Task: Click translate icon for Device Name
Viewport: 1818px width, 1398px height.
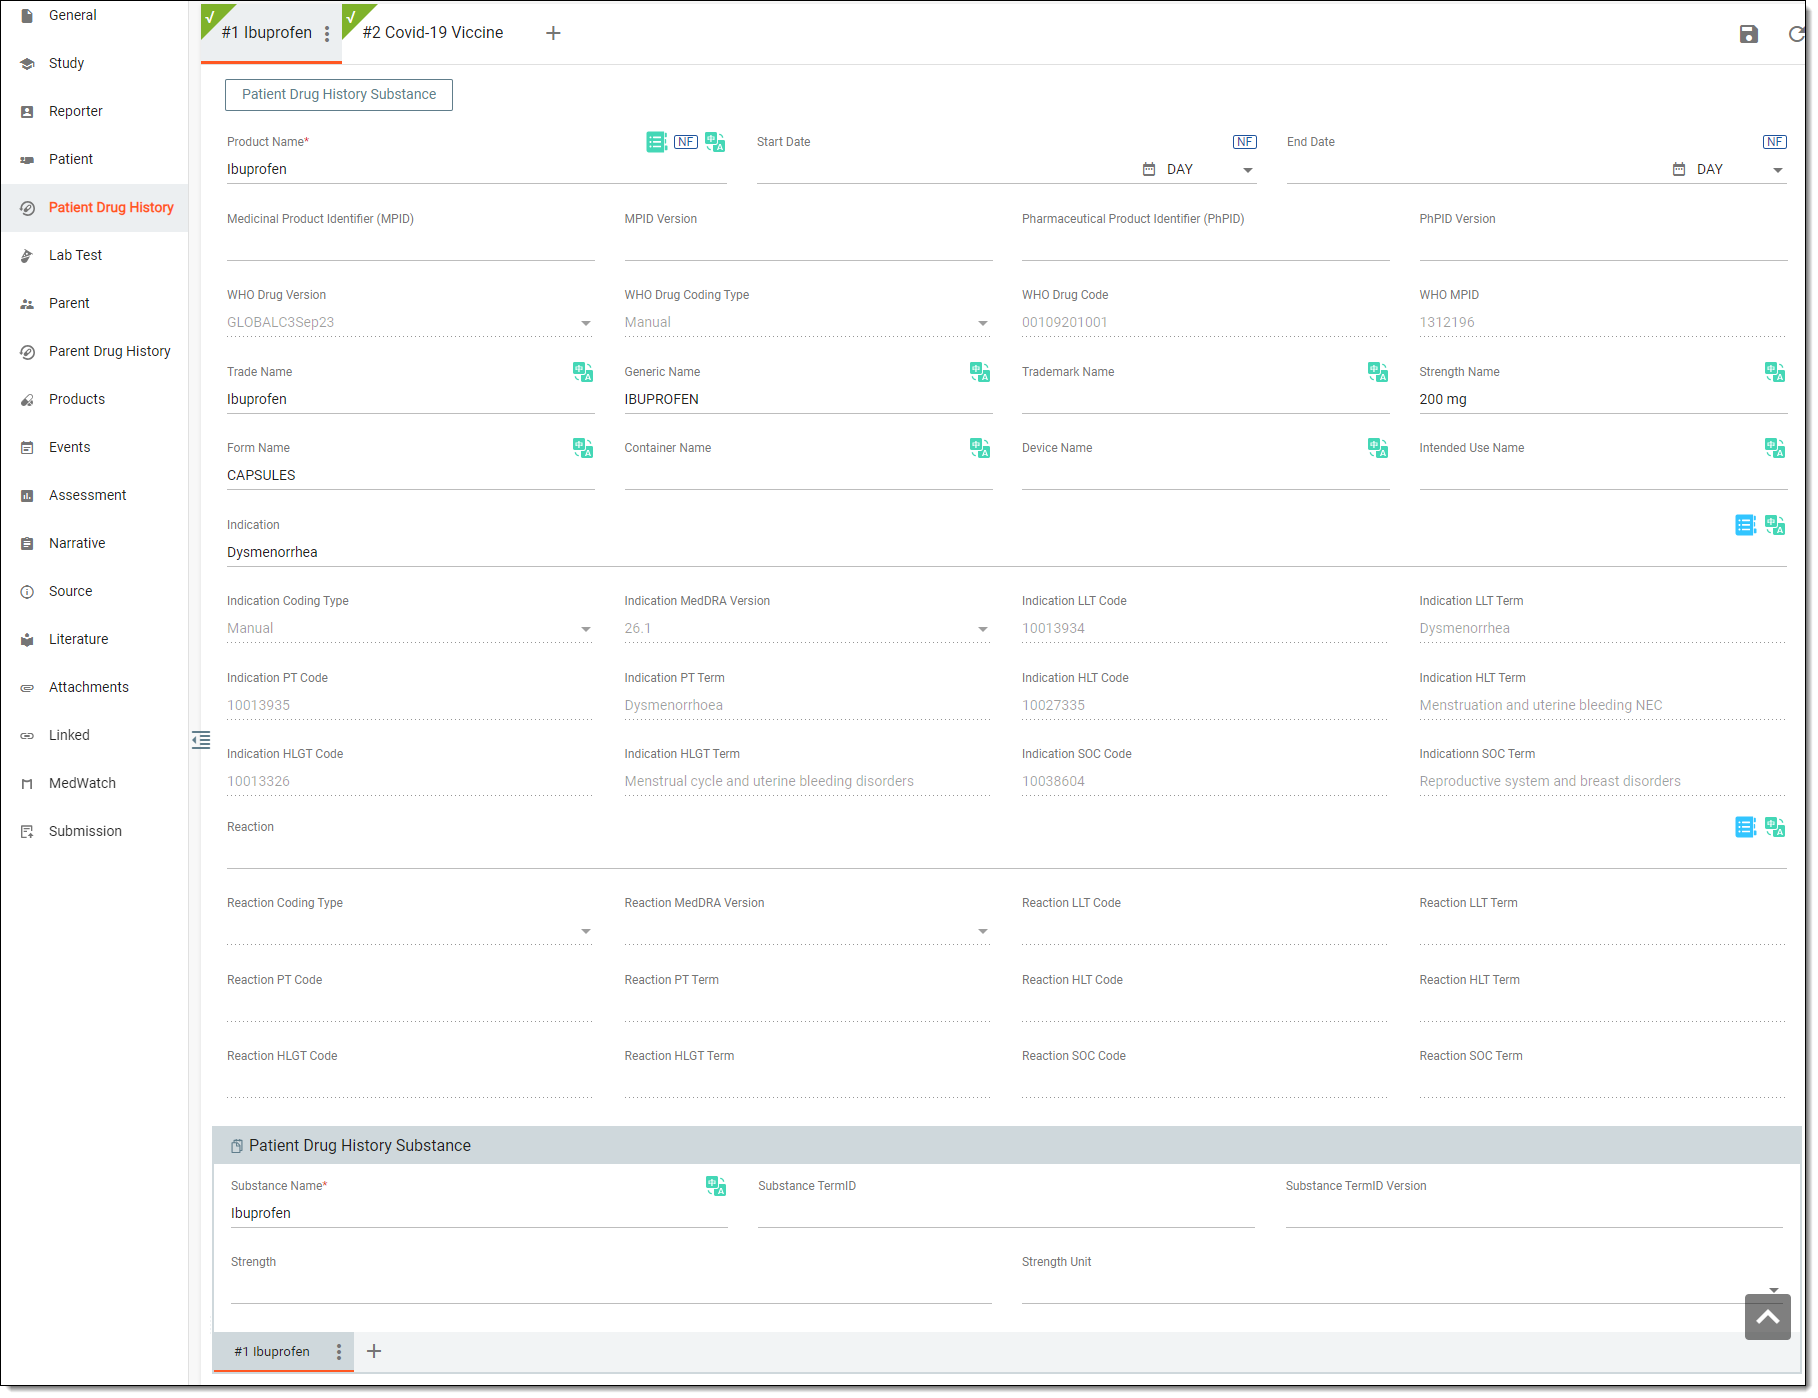Action: [x=1378, y=448]
